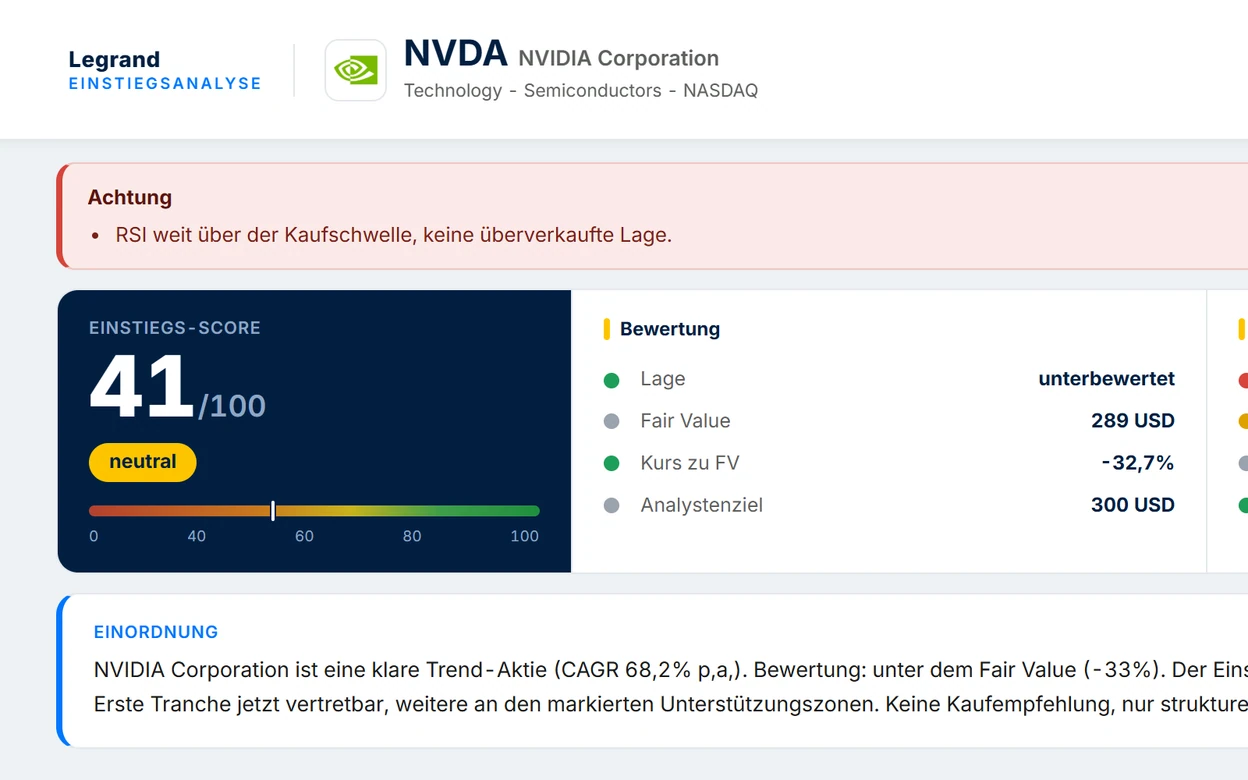Click the gray status dot beside Analystenziel

pyautogui.click(x=612, y=506)
